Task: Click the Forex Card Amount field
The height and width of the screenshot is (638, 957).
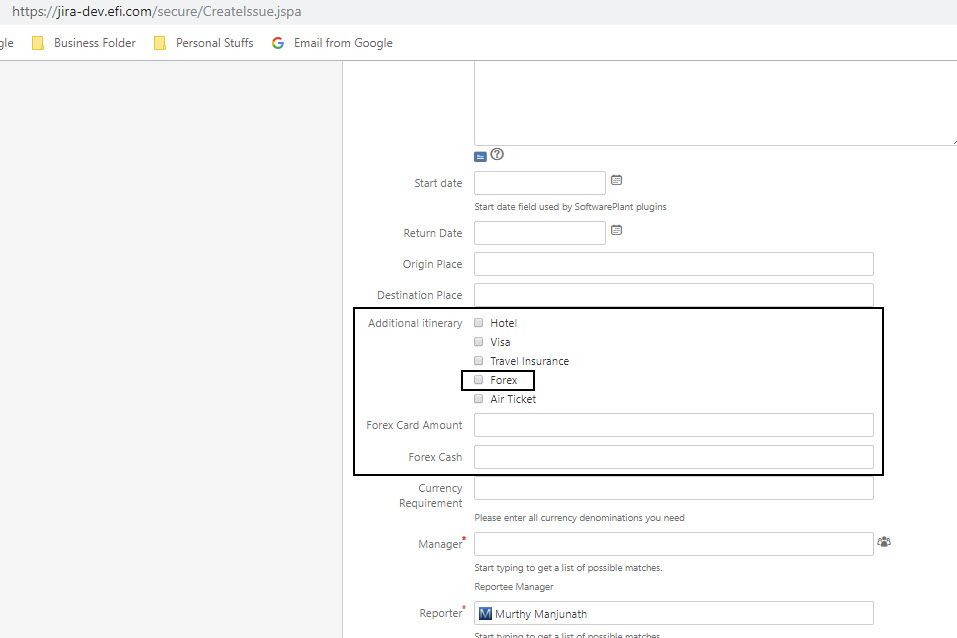Action: click(x=673, y=425)
